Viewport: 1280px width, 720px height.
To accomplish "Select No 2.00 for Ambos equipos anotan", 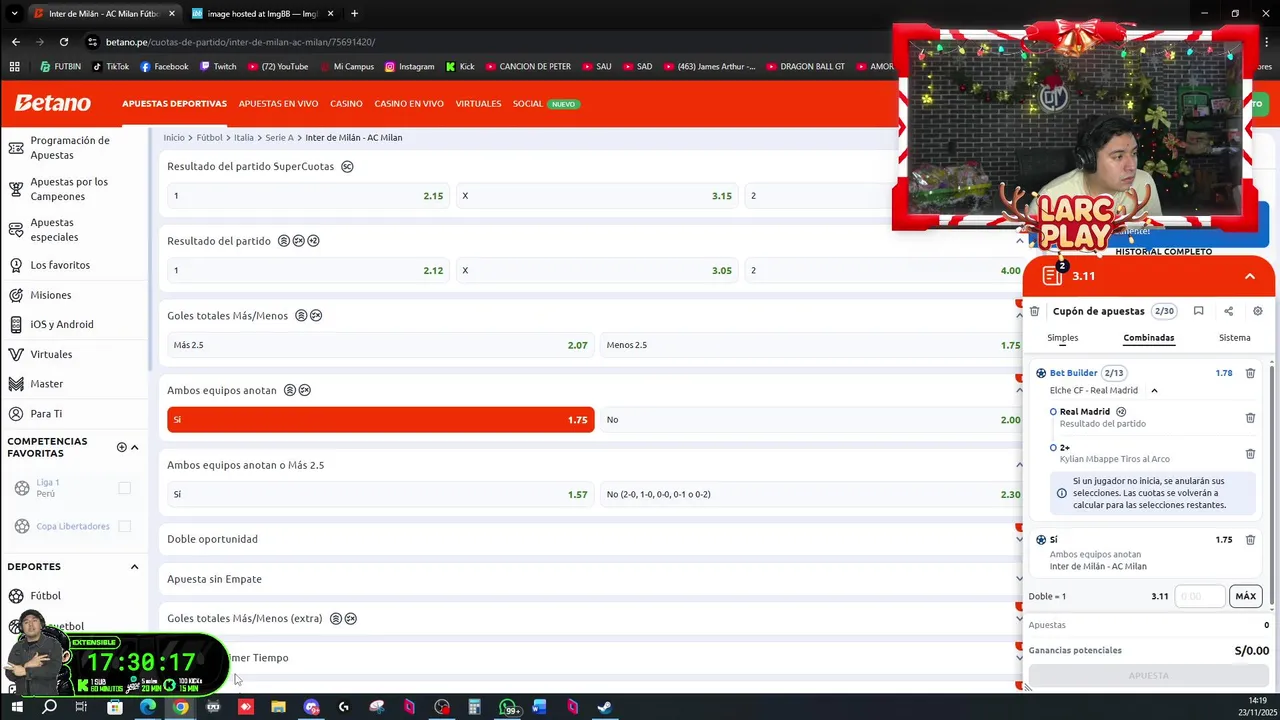I will click(813, 420).
